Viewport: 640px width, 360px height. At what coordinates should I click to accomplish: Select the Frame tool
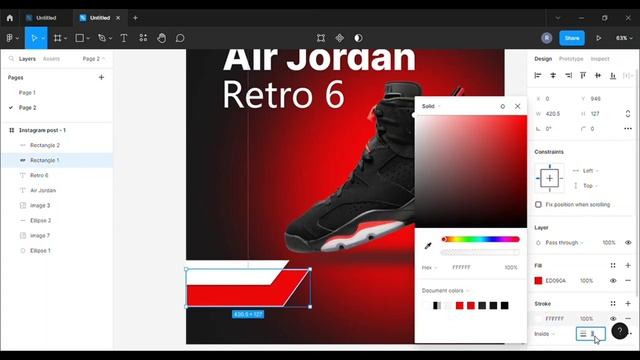click(x=58, y=38)
